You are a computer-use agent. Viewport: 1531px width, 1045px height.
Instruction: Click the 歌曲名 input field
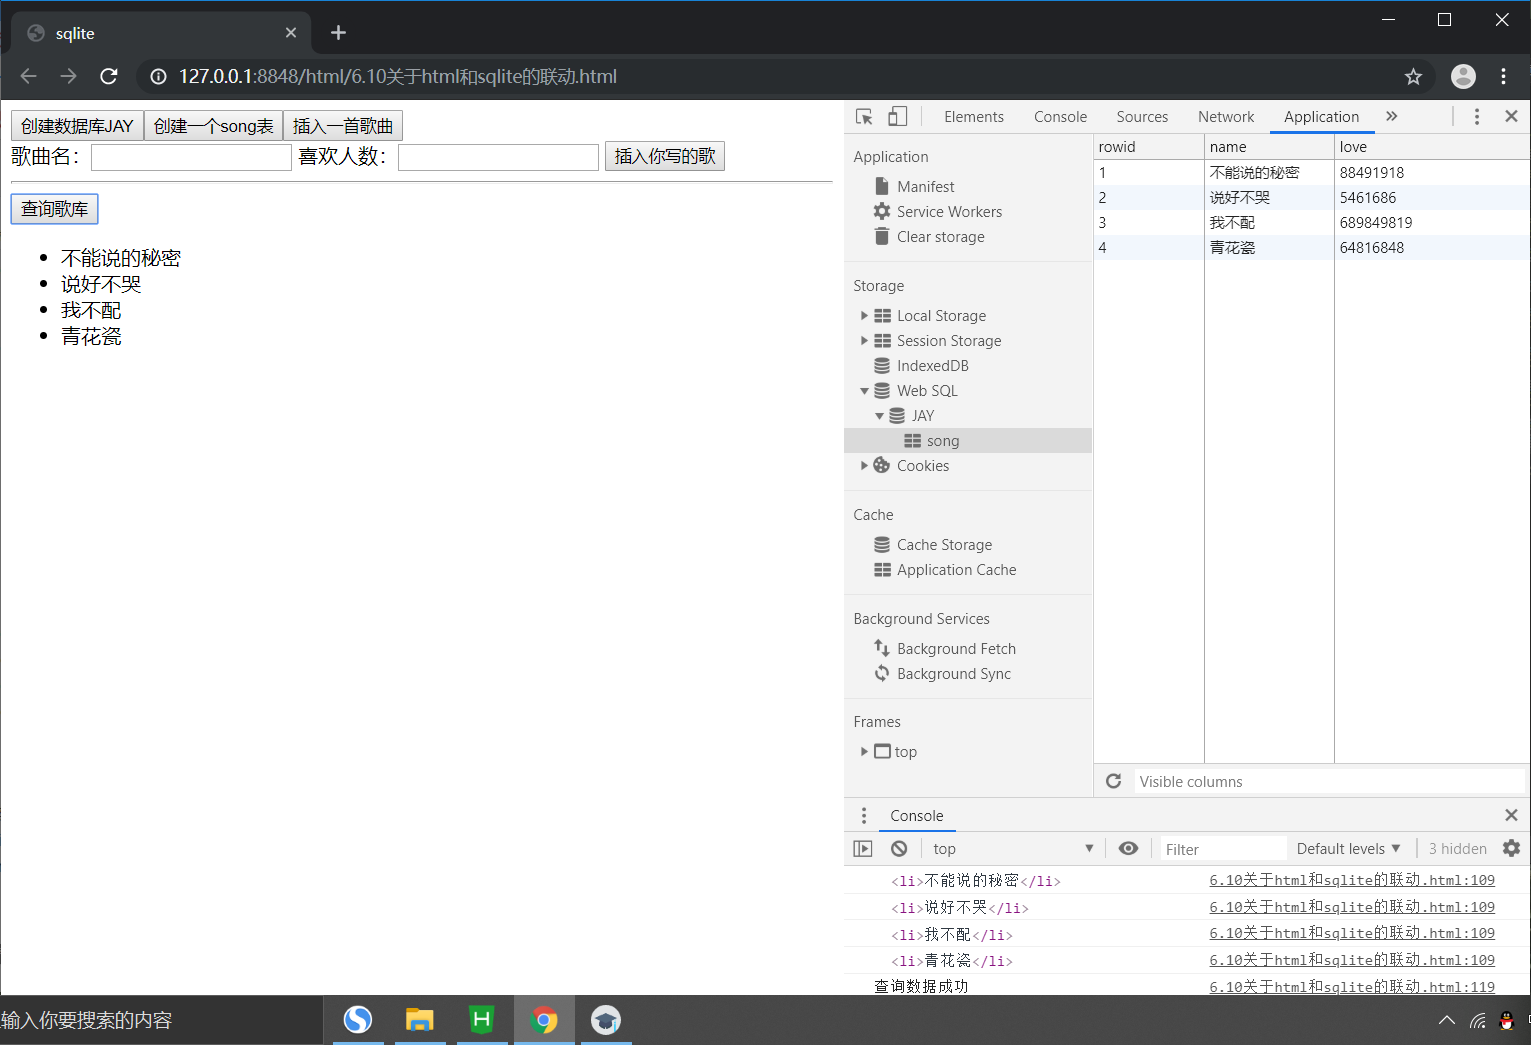190,156
